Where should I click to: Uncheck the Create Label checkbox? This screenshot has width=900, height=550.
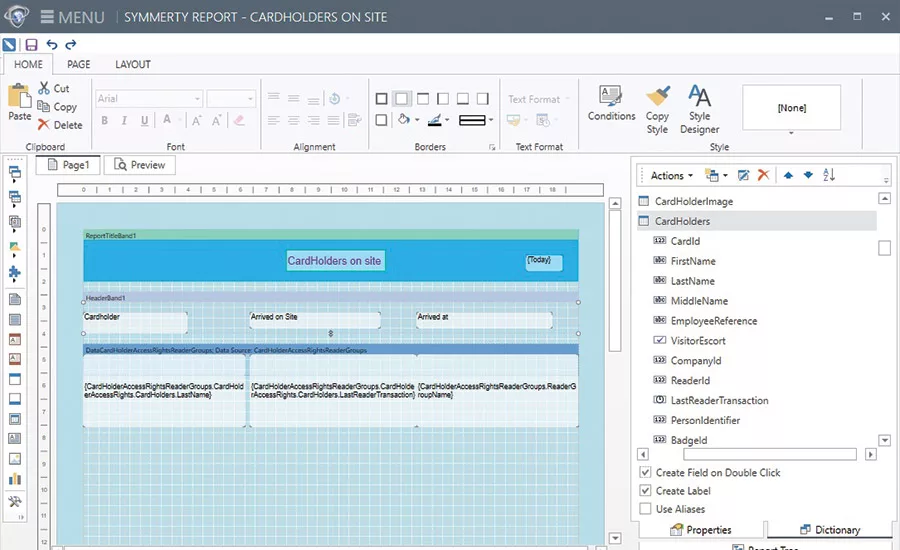click(x=645, y=490)
